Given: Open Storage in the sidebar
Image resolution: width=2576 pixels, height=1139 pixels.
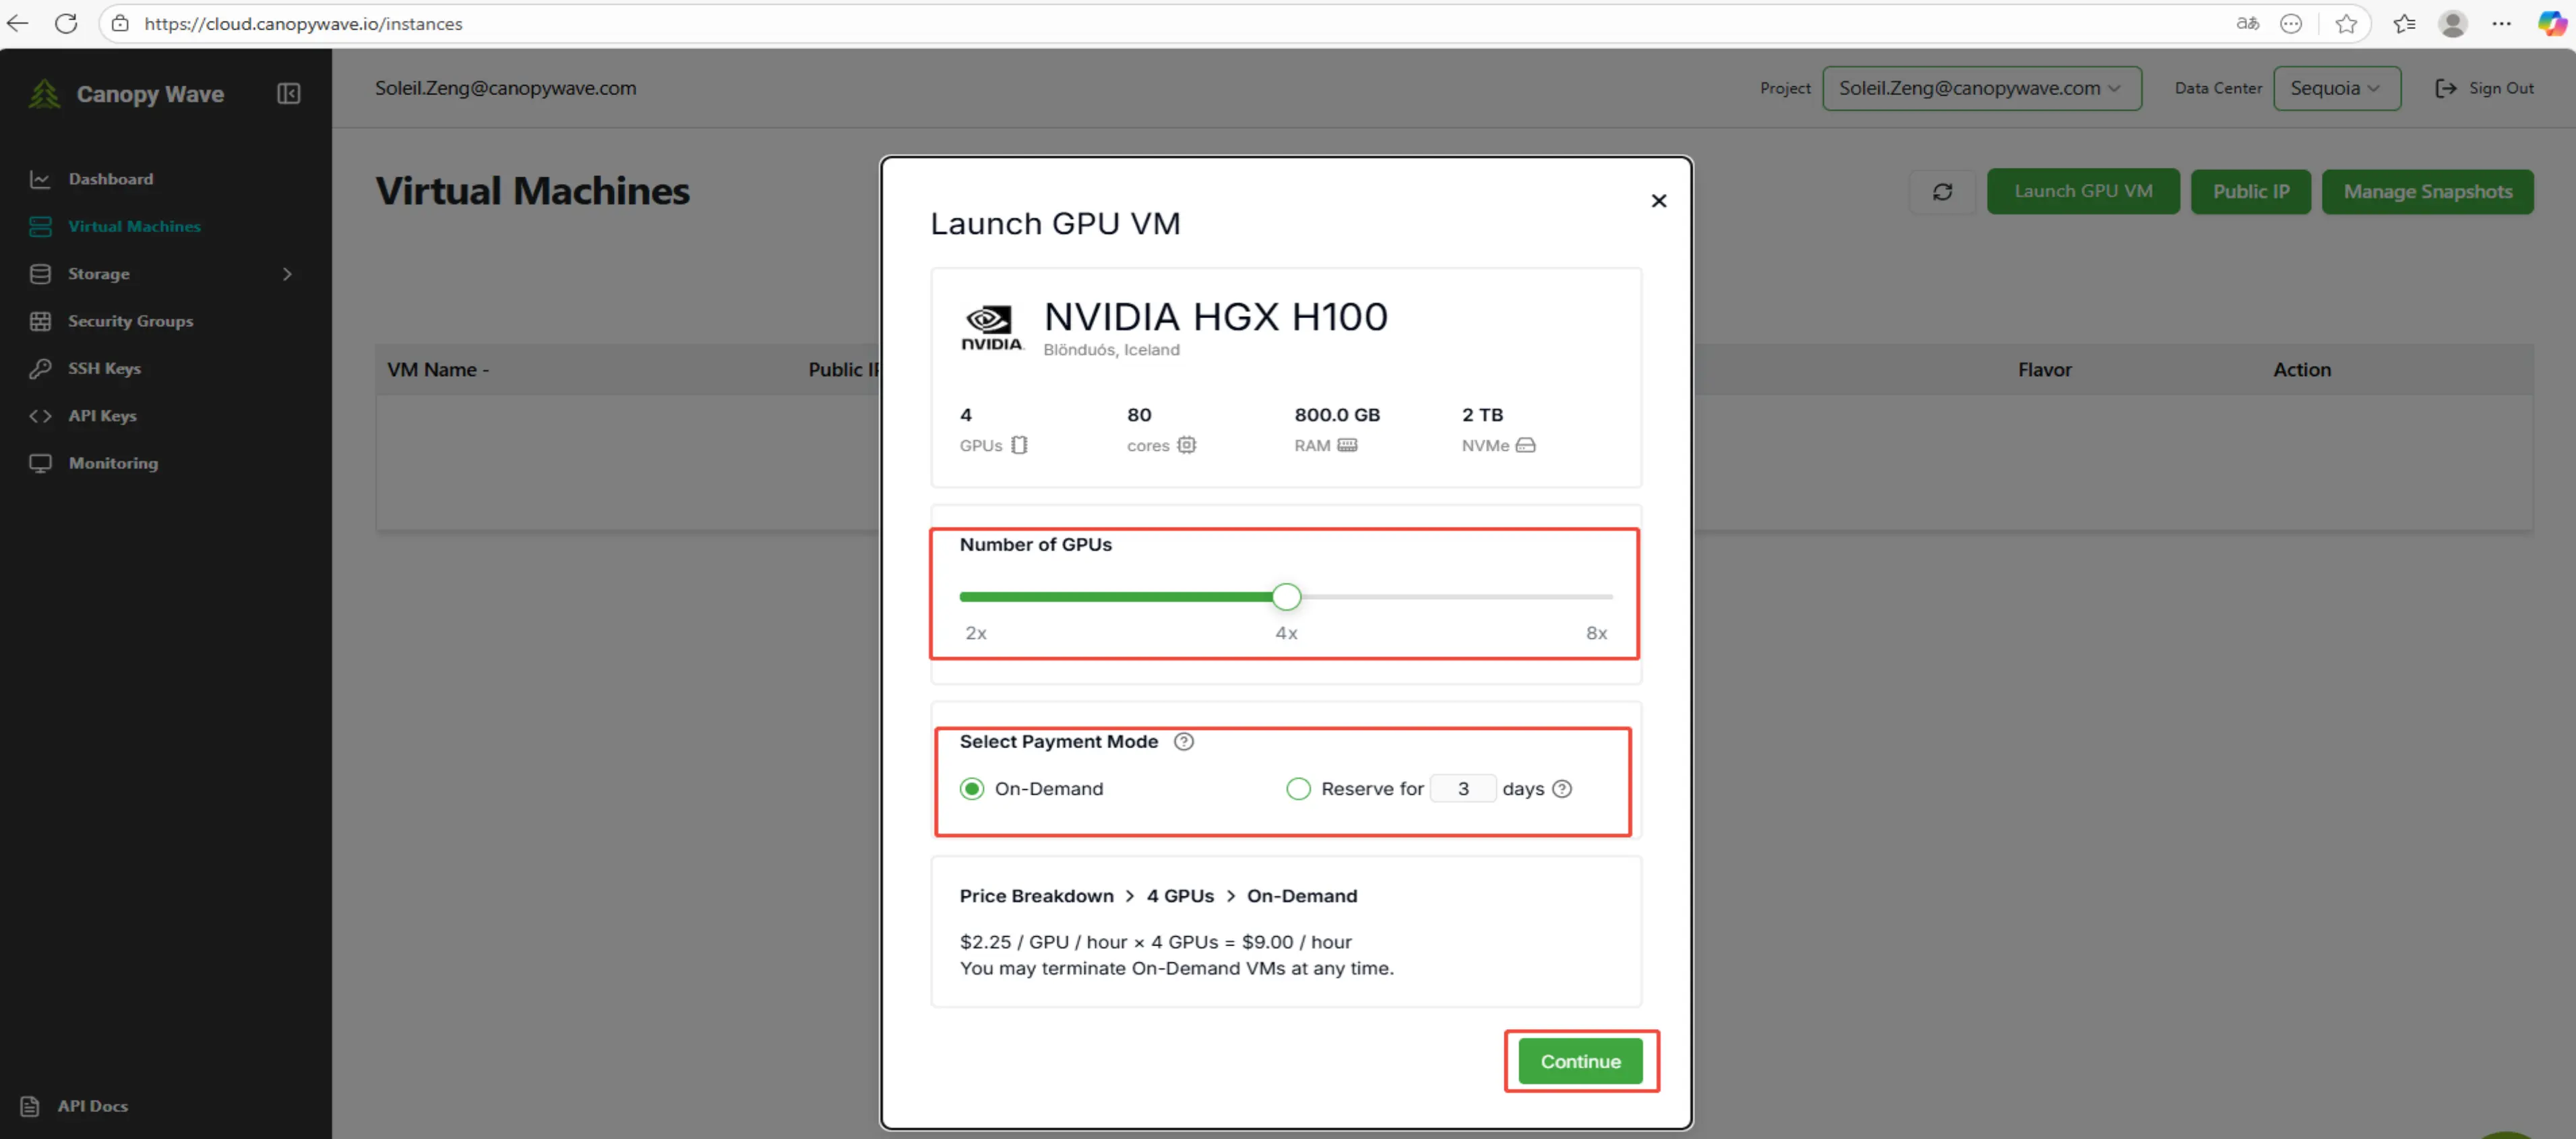Looking at the screenshot, I should point(98,274).
